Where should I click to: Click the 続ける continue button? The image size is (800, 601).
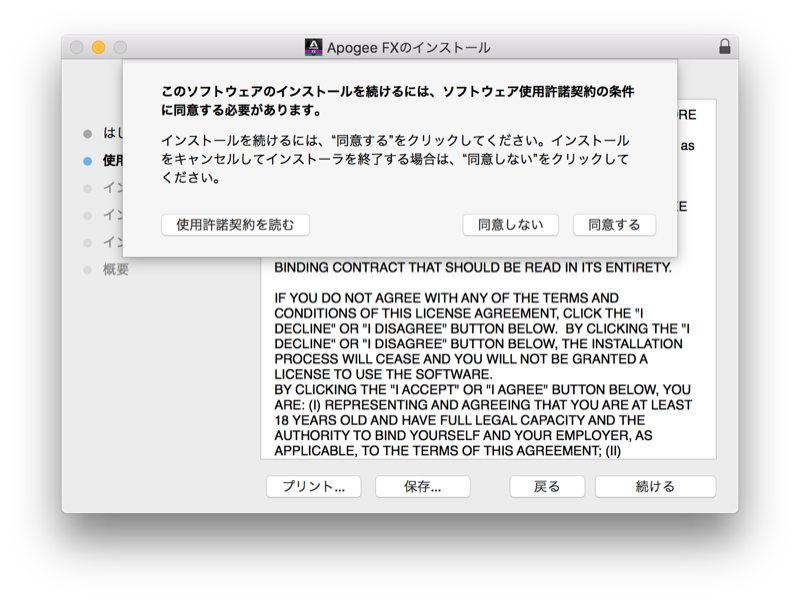(655, 487)
